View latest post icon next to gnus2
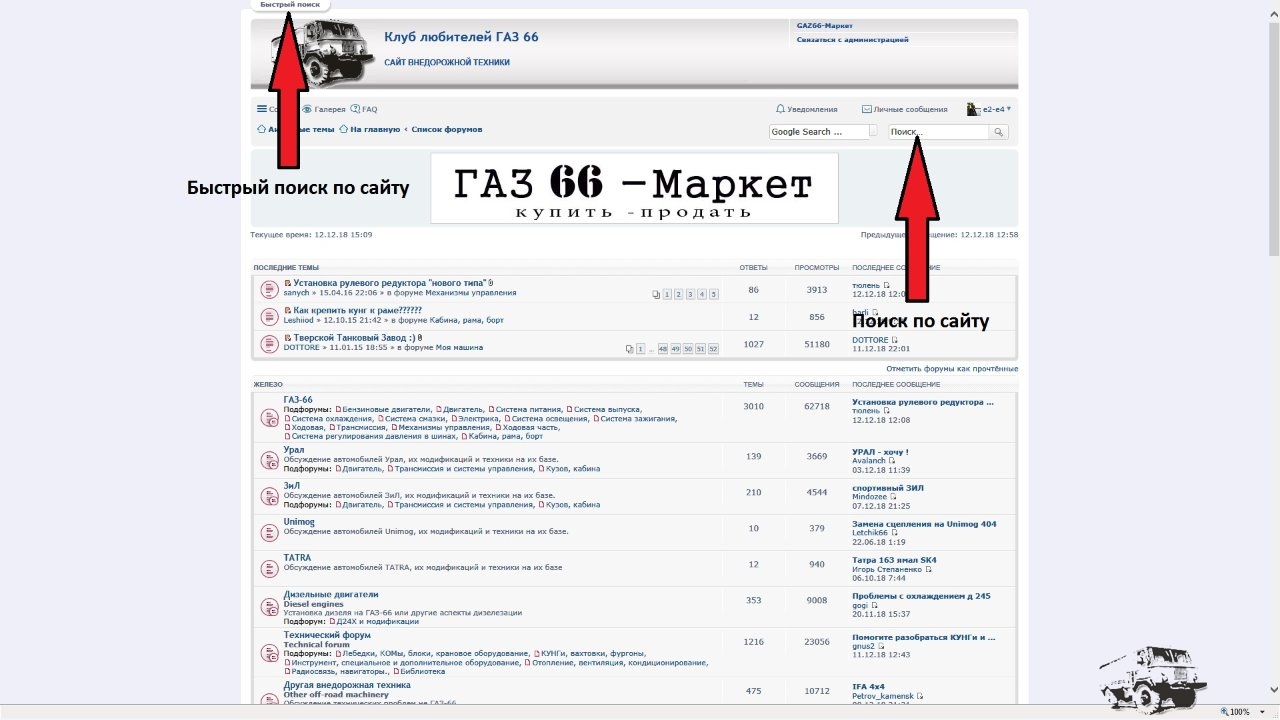 880,646
